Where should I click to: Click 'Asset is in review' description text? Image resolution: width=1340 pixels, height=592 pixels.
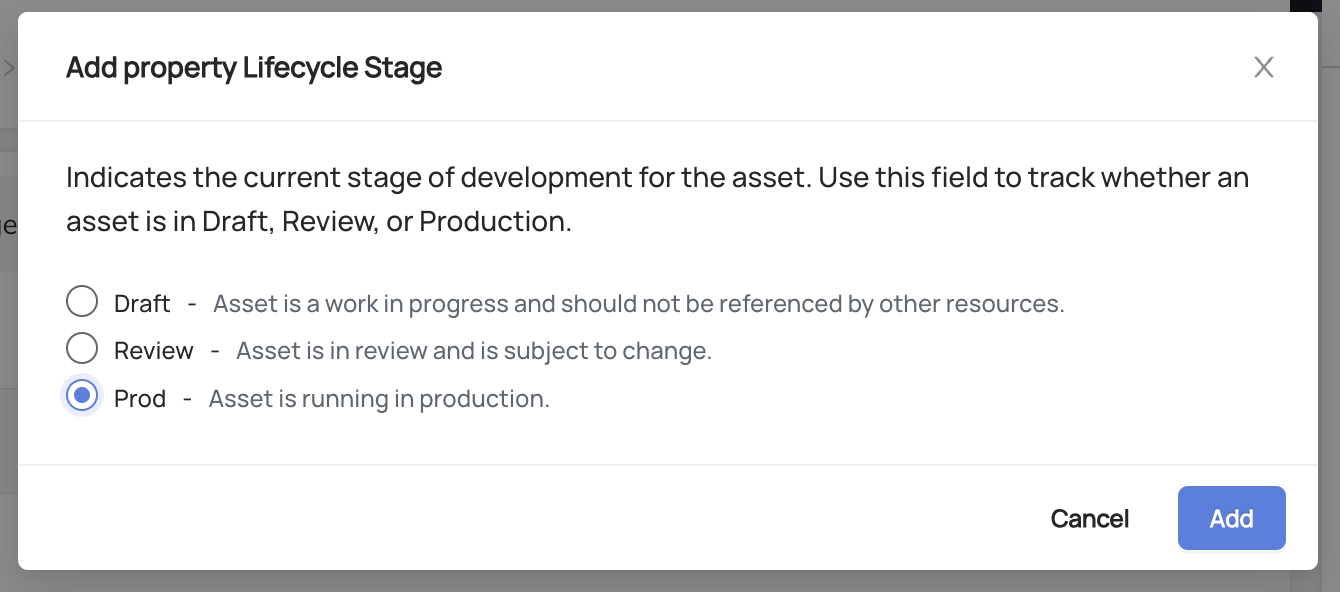point(473,351)
